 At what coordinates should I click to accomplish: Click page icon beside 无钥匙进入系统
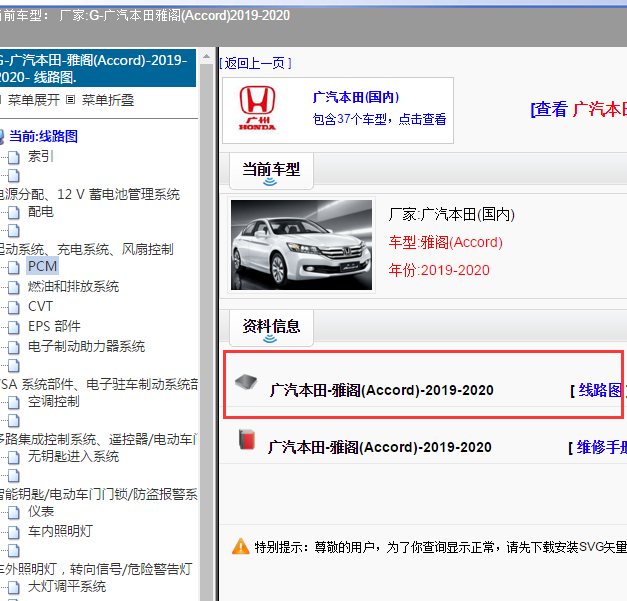(x=14, y=457)
